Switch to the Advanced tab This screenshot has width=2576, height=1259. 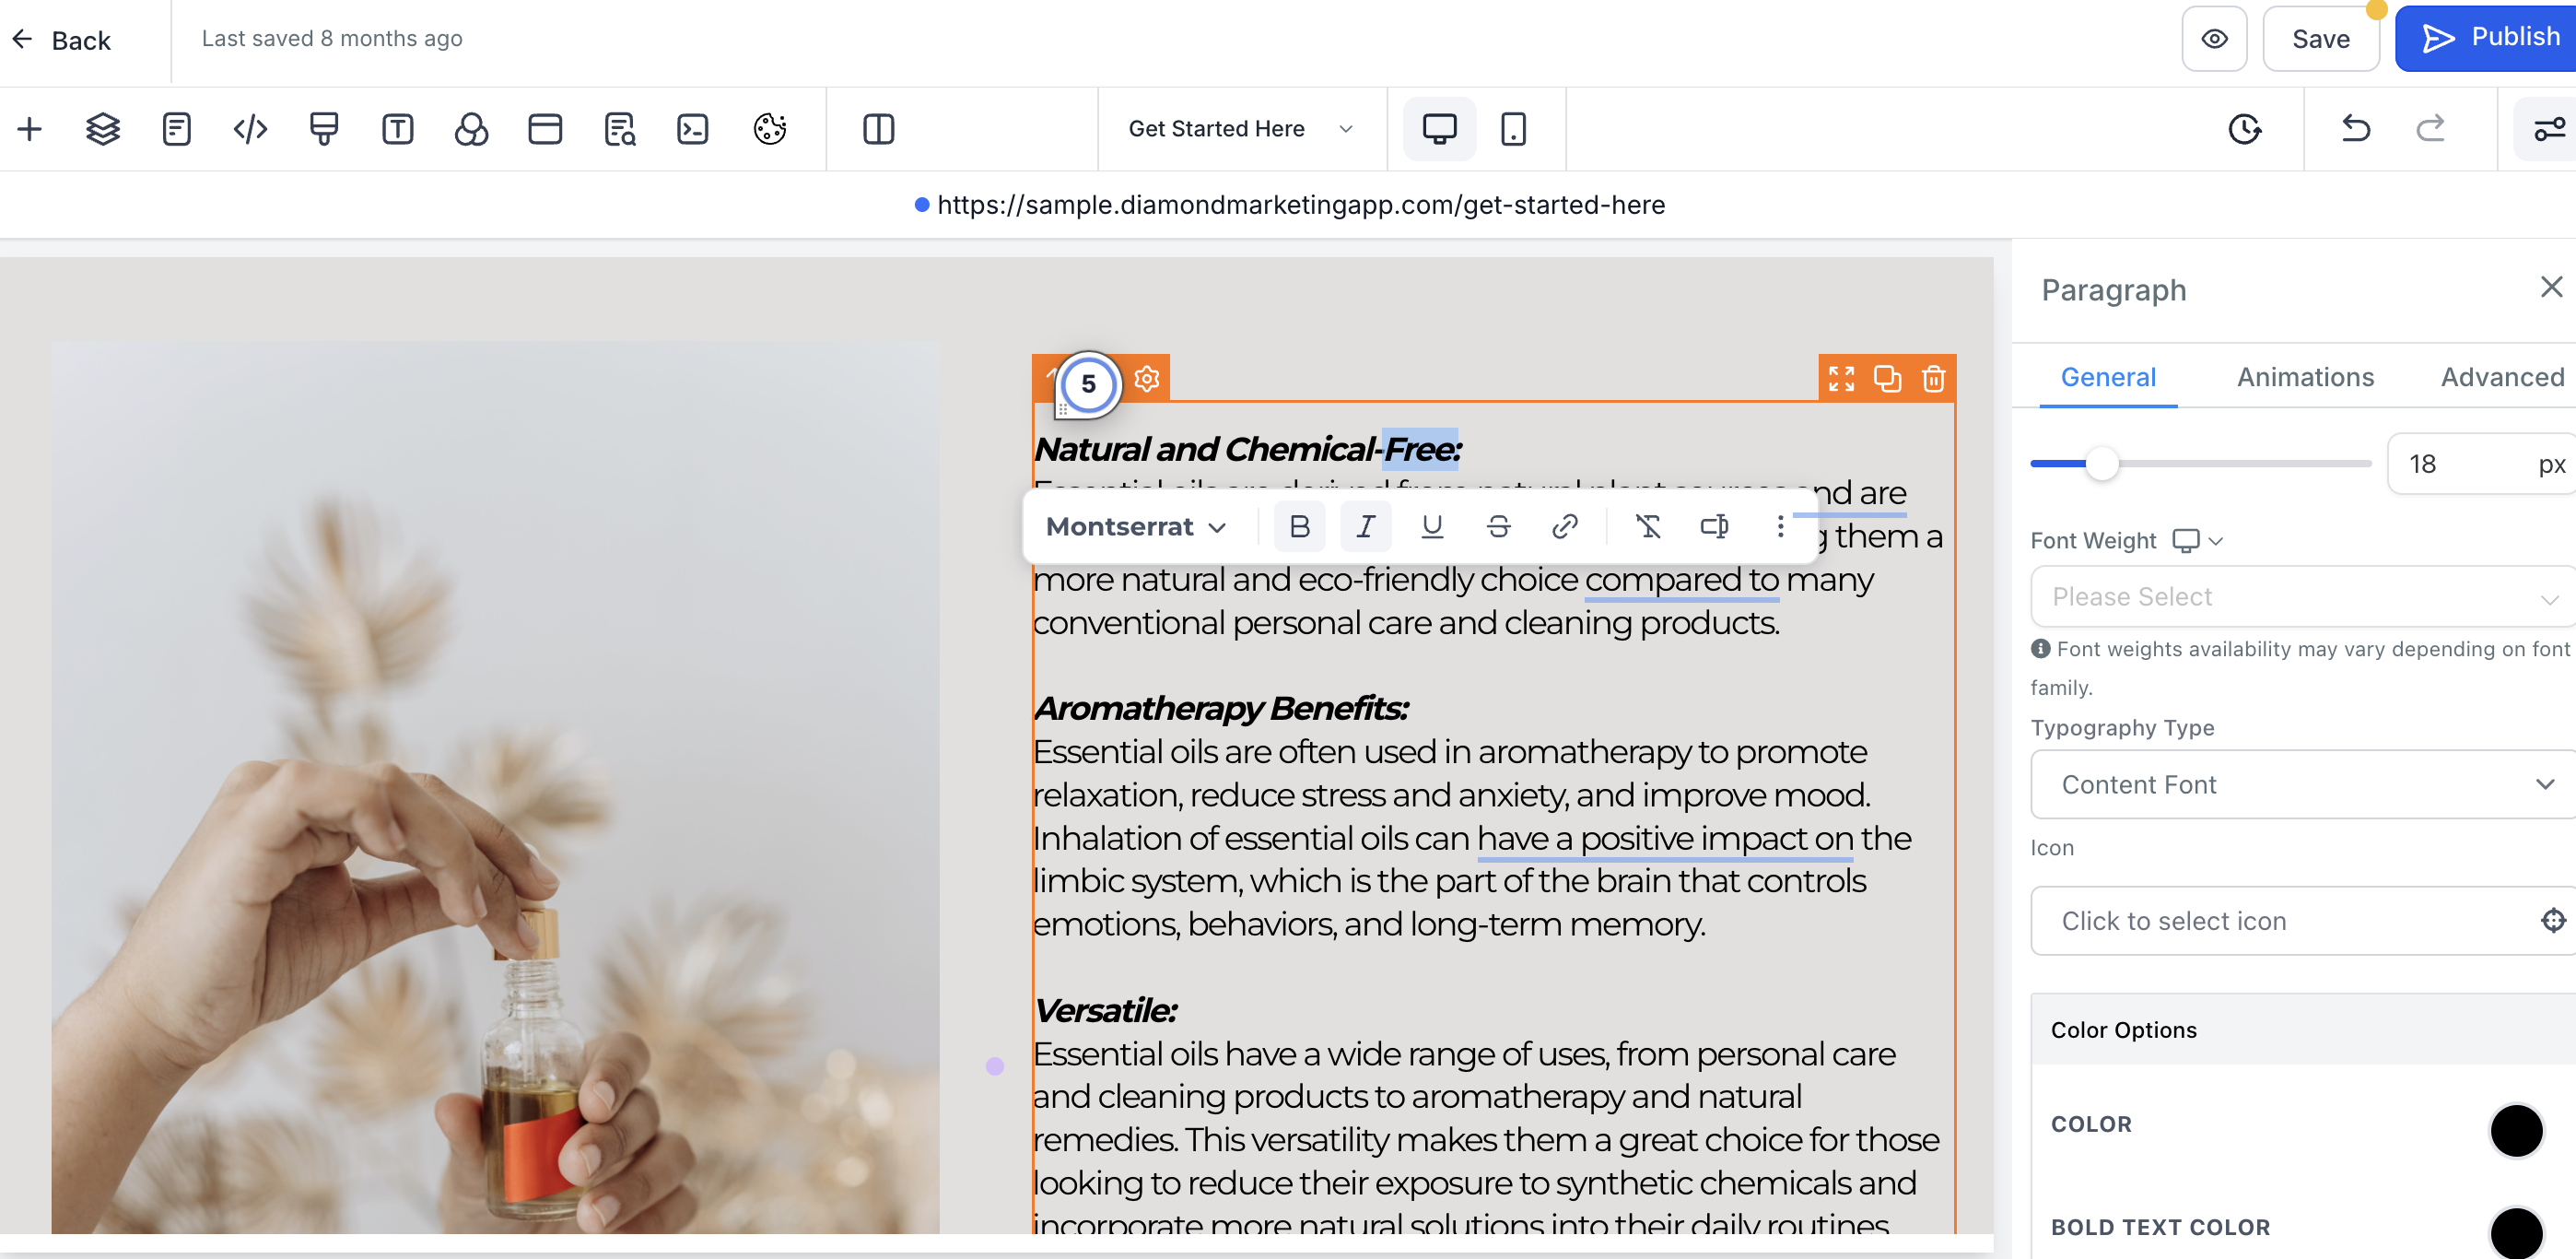2502,377
